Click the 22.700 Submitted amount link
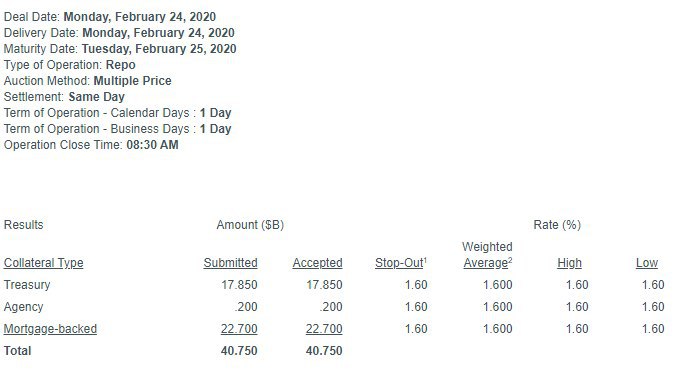674x369 pixels. coord(239,329)
